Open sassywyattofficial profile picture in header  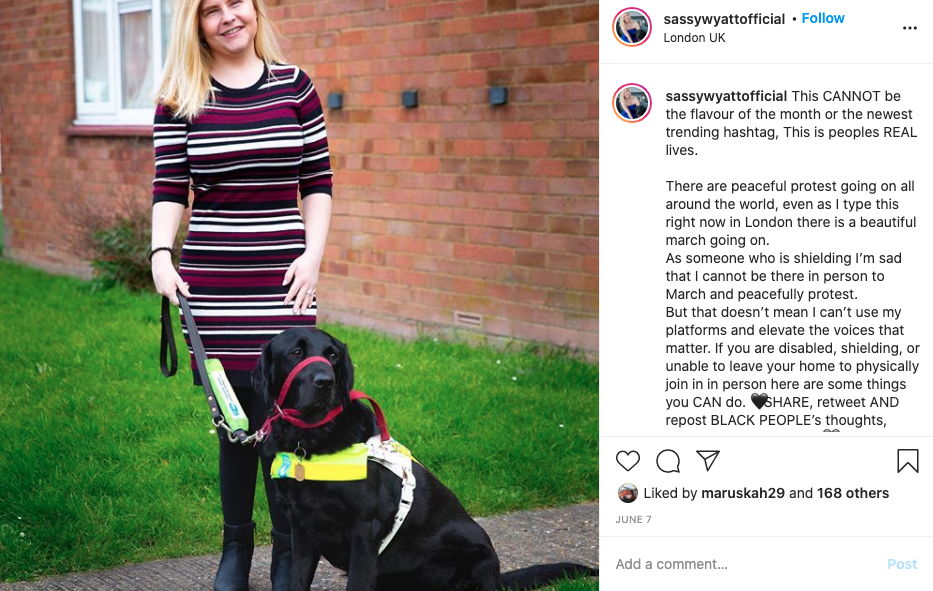click(632, 27)
